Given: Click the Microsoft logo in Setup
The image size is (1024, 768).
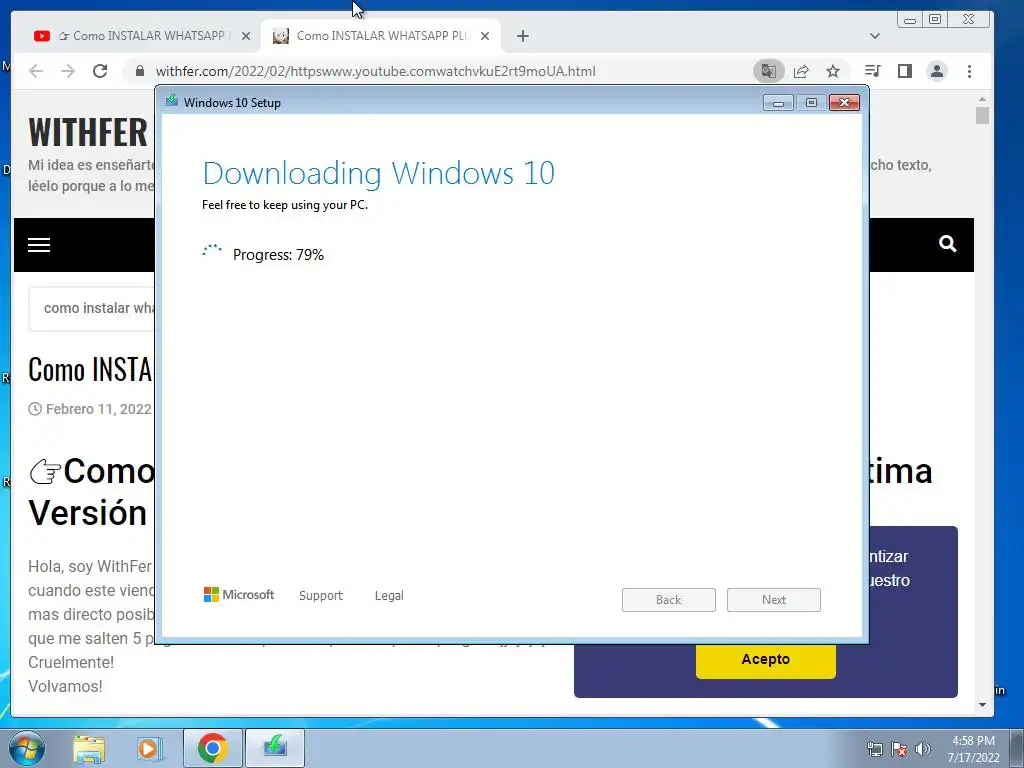Looking at the screenshot, I should pyautogui.click(x=239, y=594).
